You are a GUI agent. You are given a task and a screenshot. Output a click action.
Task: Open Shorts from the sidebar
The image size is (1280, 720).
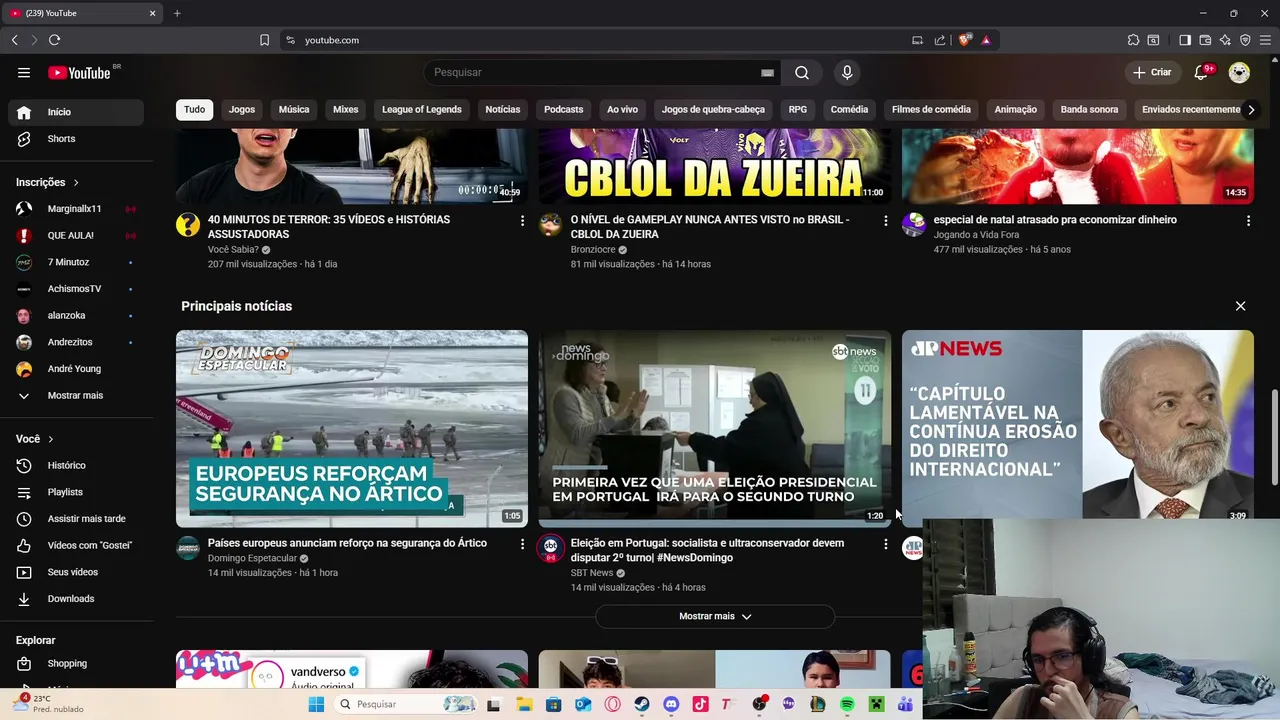tap(76, 139)
